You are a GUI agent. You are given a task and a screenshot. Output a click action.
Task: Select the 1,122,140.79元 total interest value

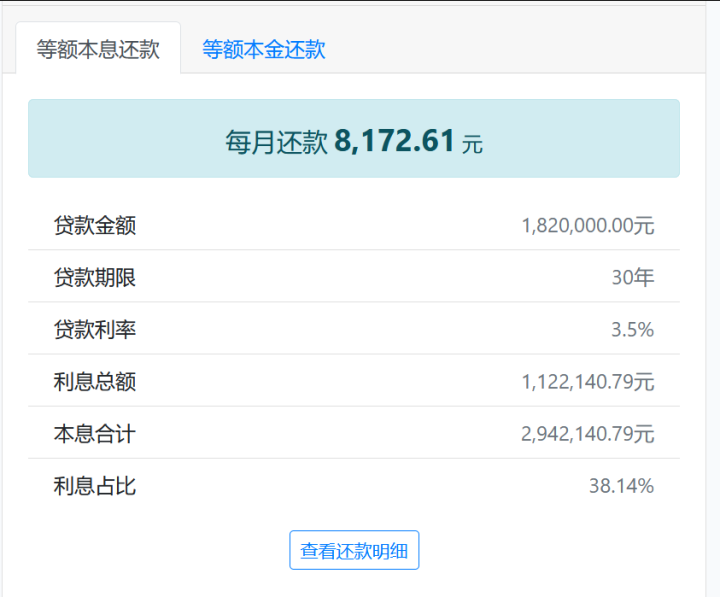(x=588, y=381)
